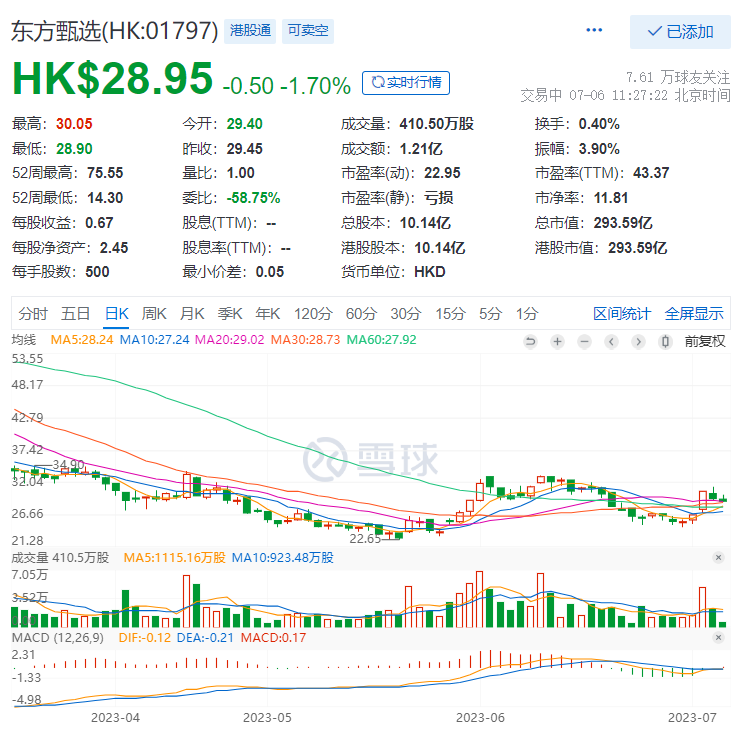Click the 已添加 watchlist button

click(680, 32)
